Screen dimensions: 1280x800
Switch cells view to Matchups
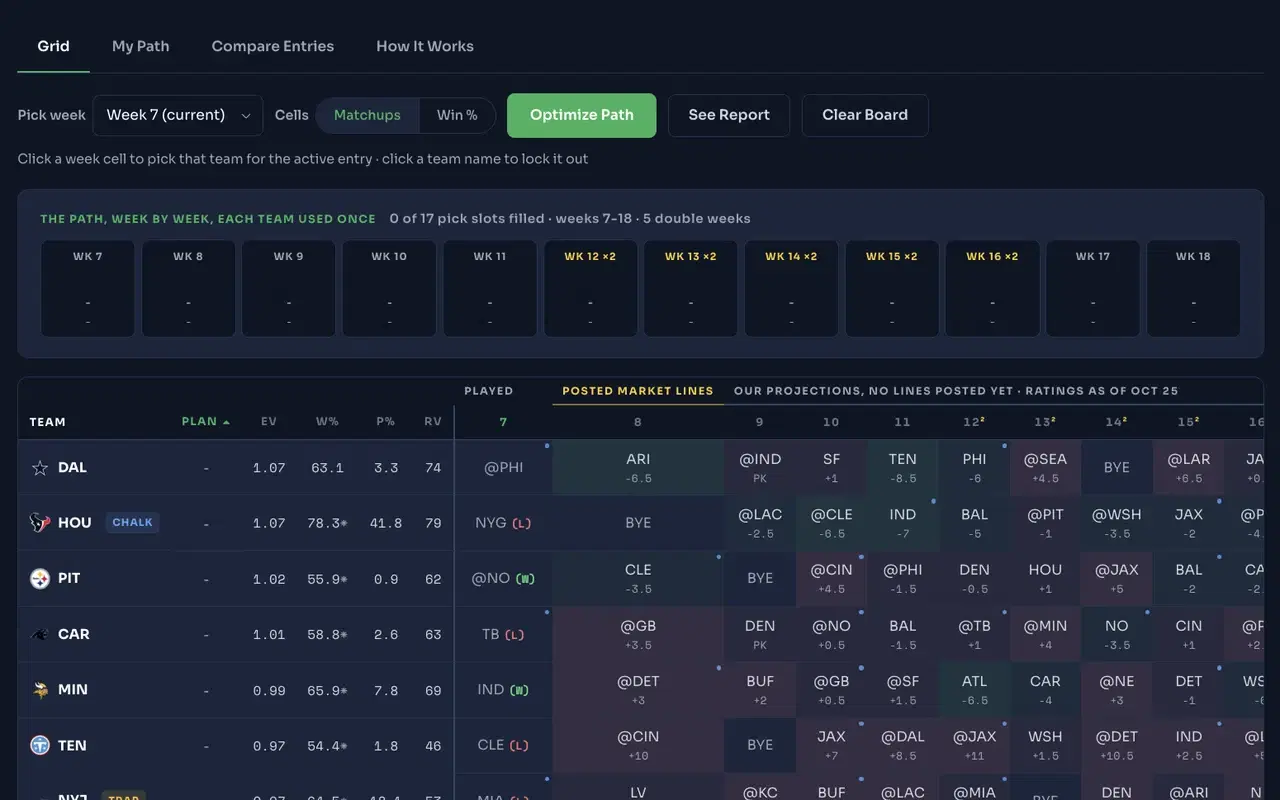367,115
